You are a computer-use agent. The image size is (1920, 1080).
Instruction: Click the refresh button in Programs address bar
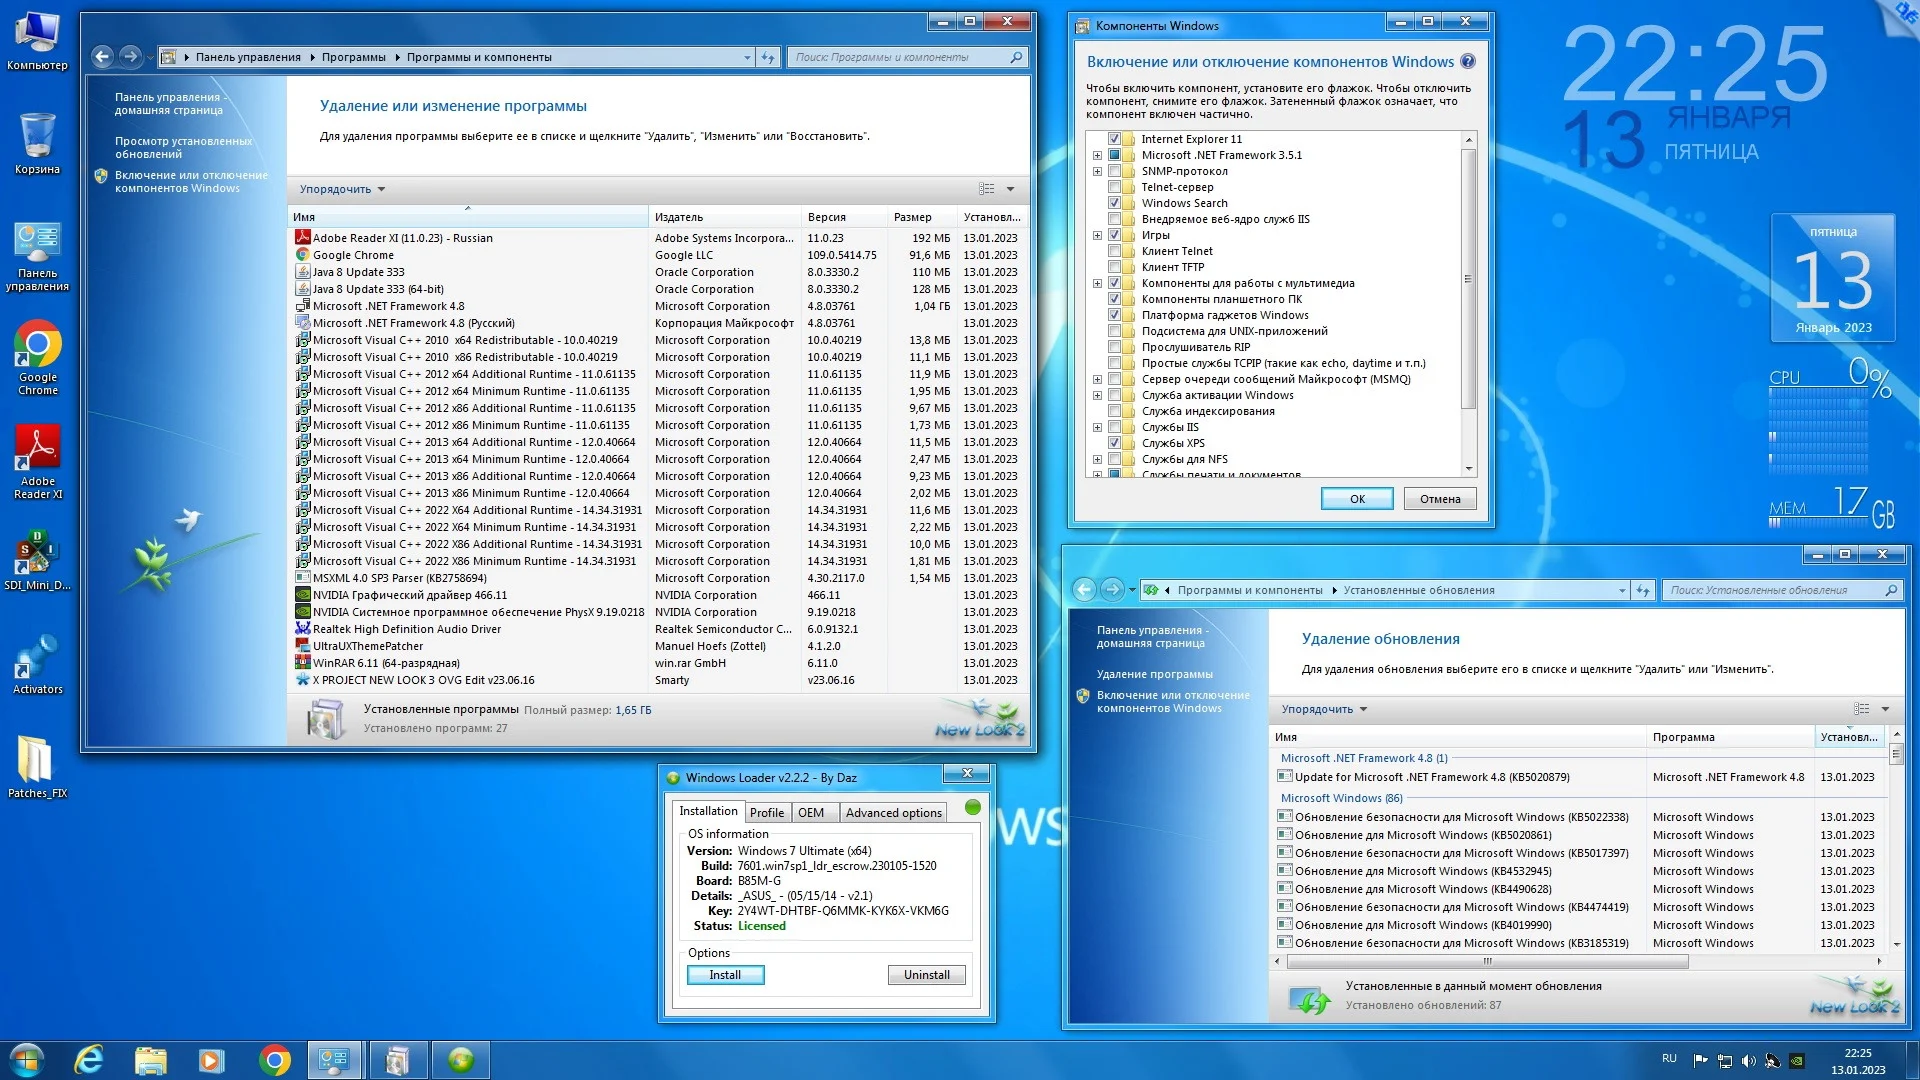pos(768,58)
